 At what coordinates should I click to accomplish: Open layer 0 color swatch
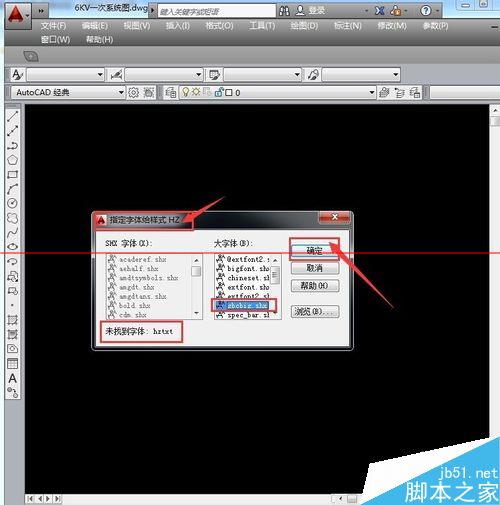pos(229,92)
